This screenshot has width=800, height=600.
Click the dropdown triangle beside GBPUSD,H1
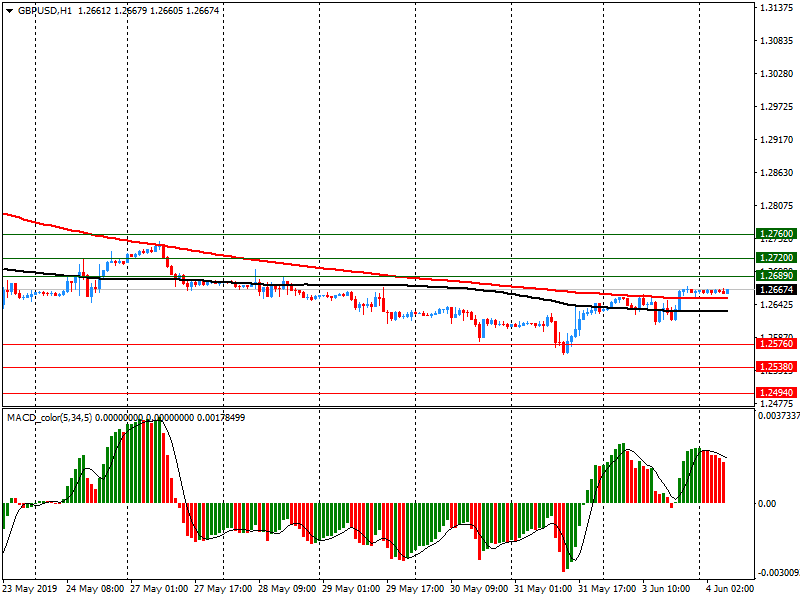[x=9, y=11]
